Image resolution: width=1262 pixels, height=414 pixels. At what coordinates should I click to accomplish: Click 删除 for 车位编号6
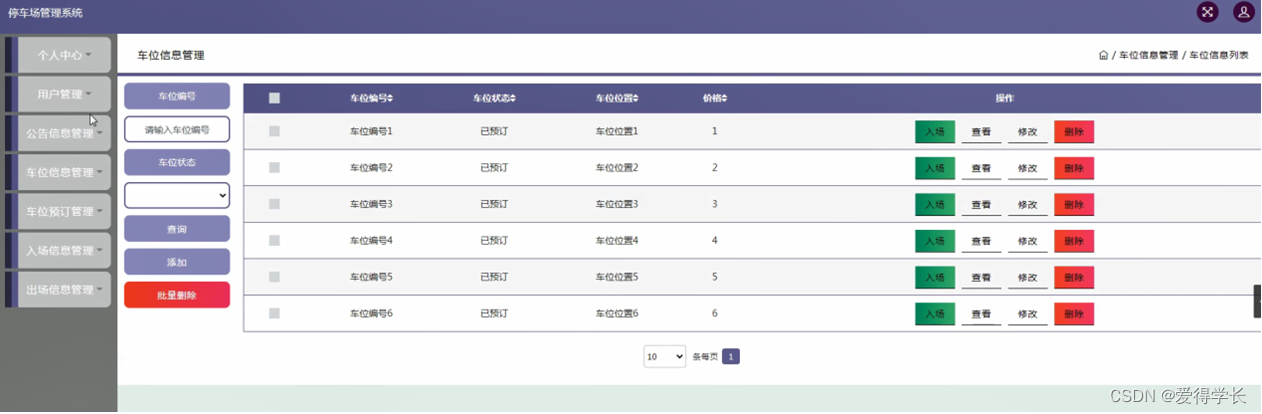coord(1074,314)
